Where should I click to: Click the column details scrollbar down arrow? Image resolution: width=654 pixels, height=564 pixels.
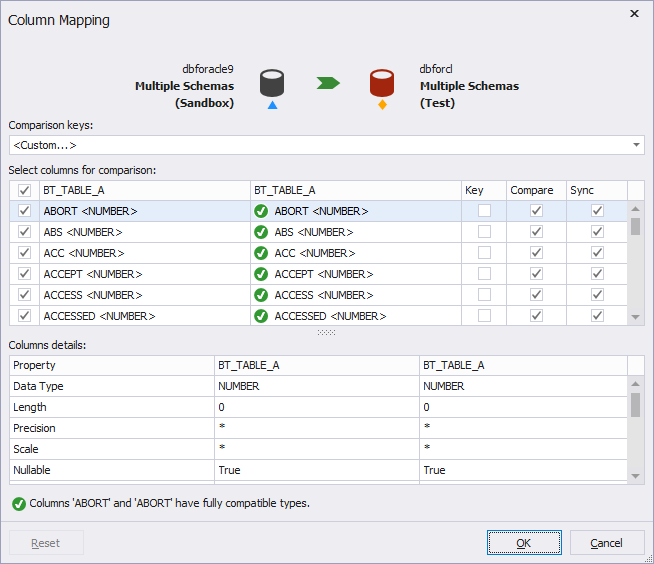click(636, 476)
